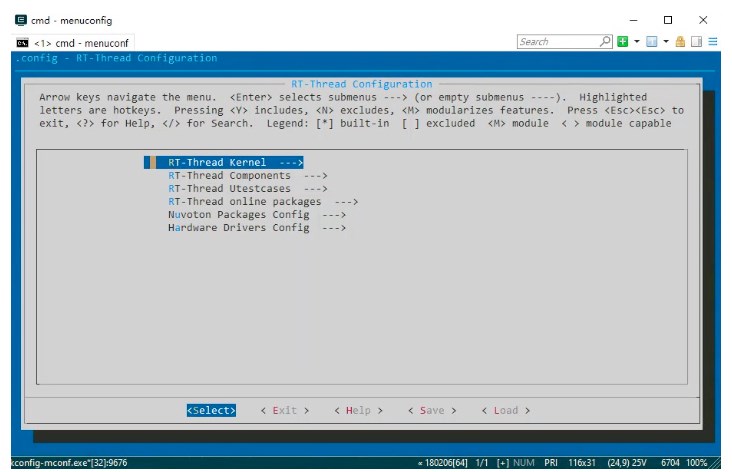Click the search magnifier icon

[x=605, y=41]
